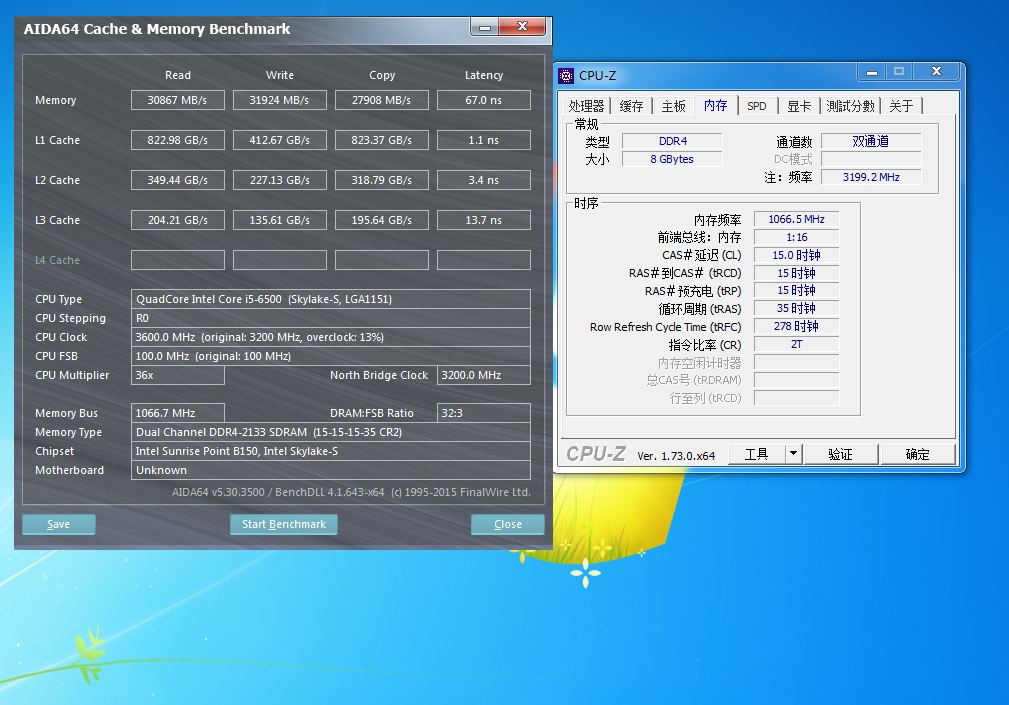
Task: Confirm with the 确定 button
Action: [x=917, y=454]
